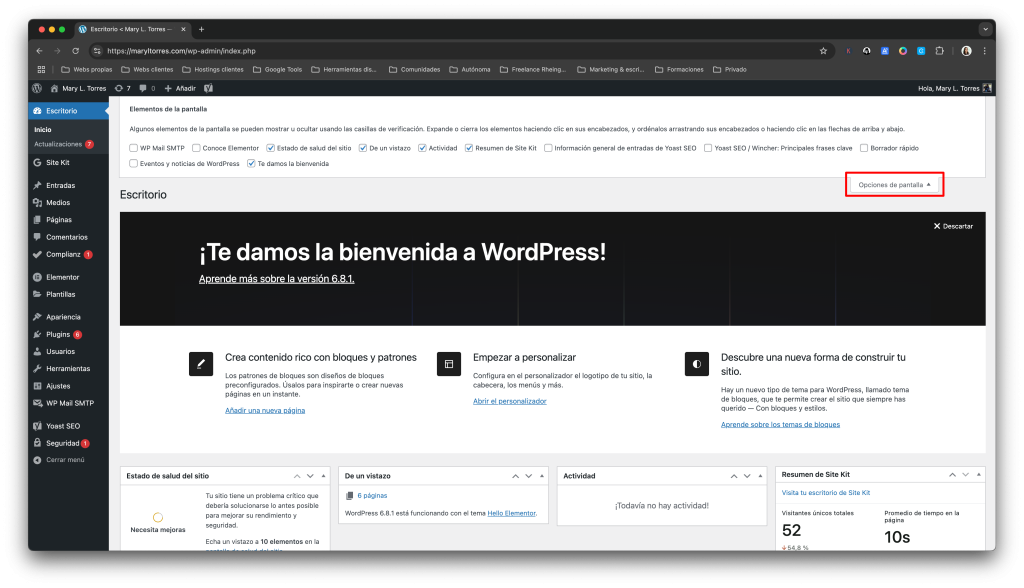Enable the WP Mail SMTP screen element checkbox
The width and height of the screenshot is (1024, 588).
click(132, 148)
